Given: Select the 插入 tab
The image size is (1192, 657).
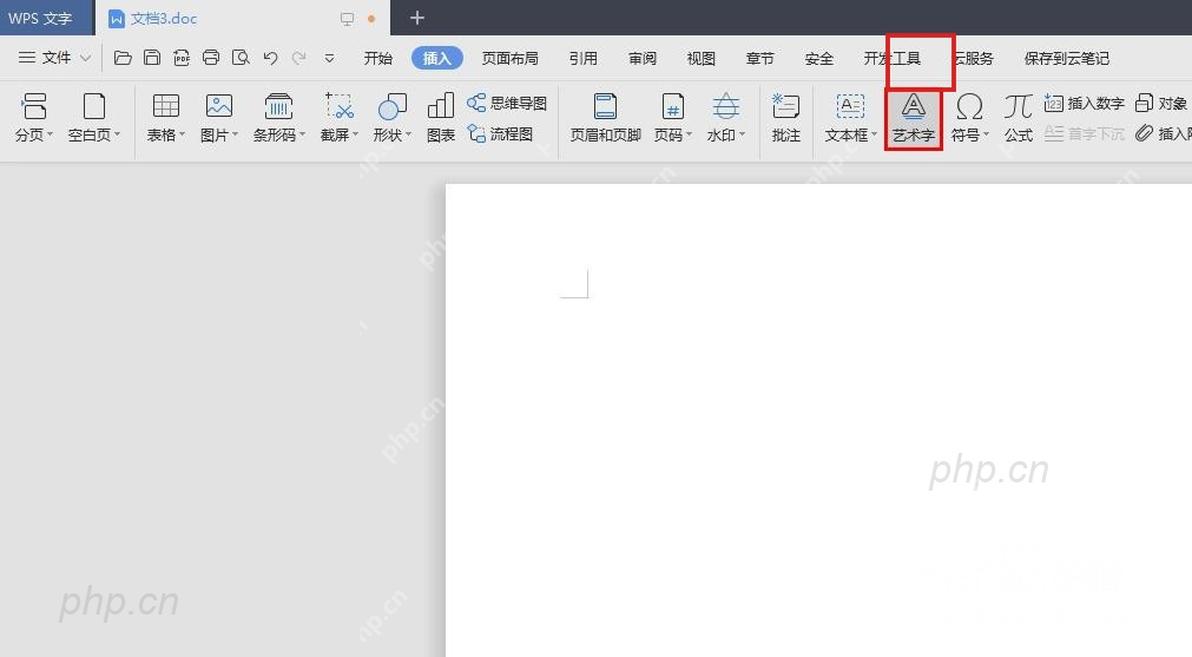Looking at the screenshot, I should click(437, 59).
